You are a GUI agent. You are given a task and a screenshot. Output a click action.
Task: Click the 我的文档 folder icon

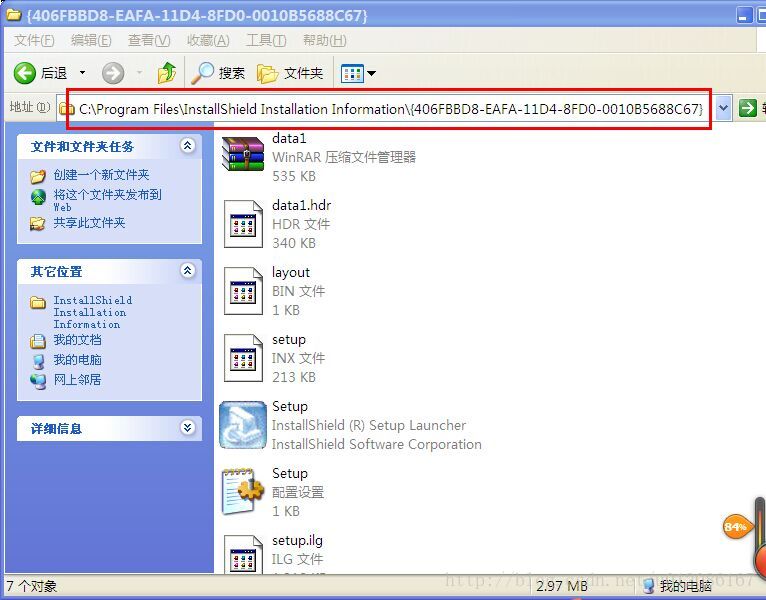(38, 341)
